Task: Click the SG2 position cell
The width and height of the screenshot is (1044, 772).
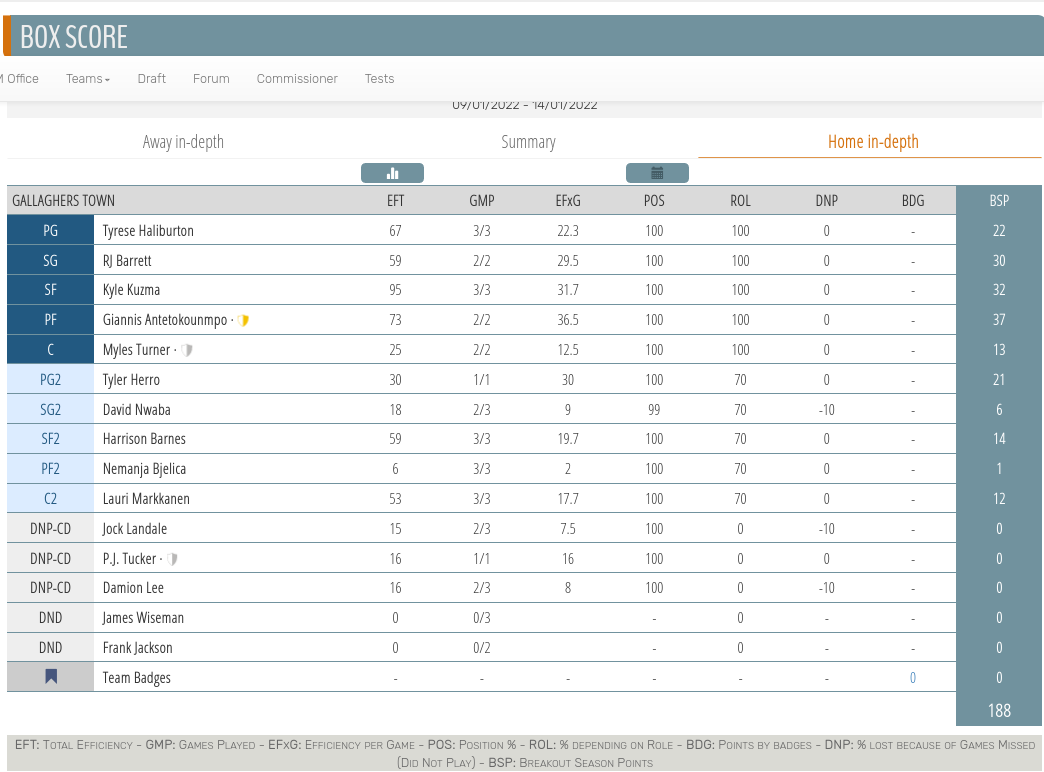Action: [x=51, y=410]
